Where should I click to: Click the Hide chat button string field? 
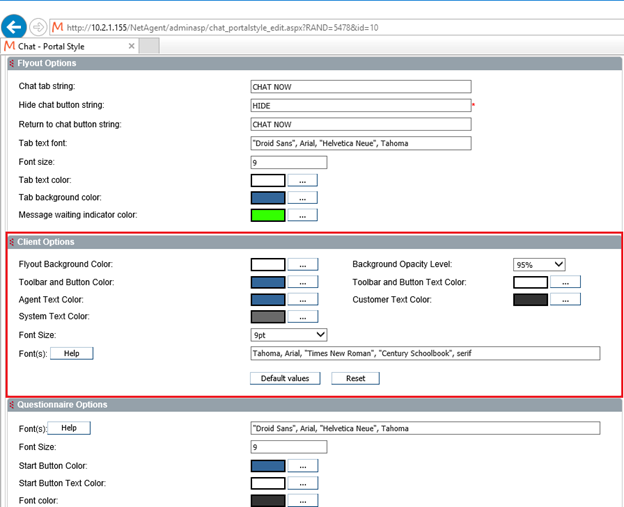click(x=360, y=105)
